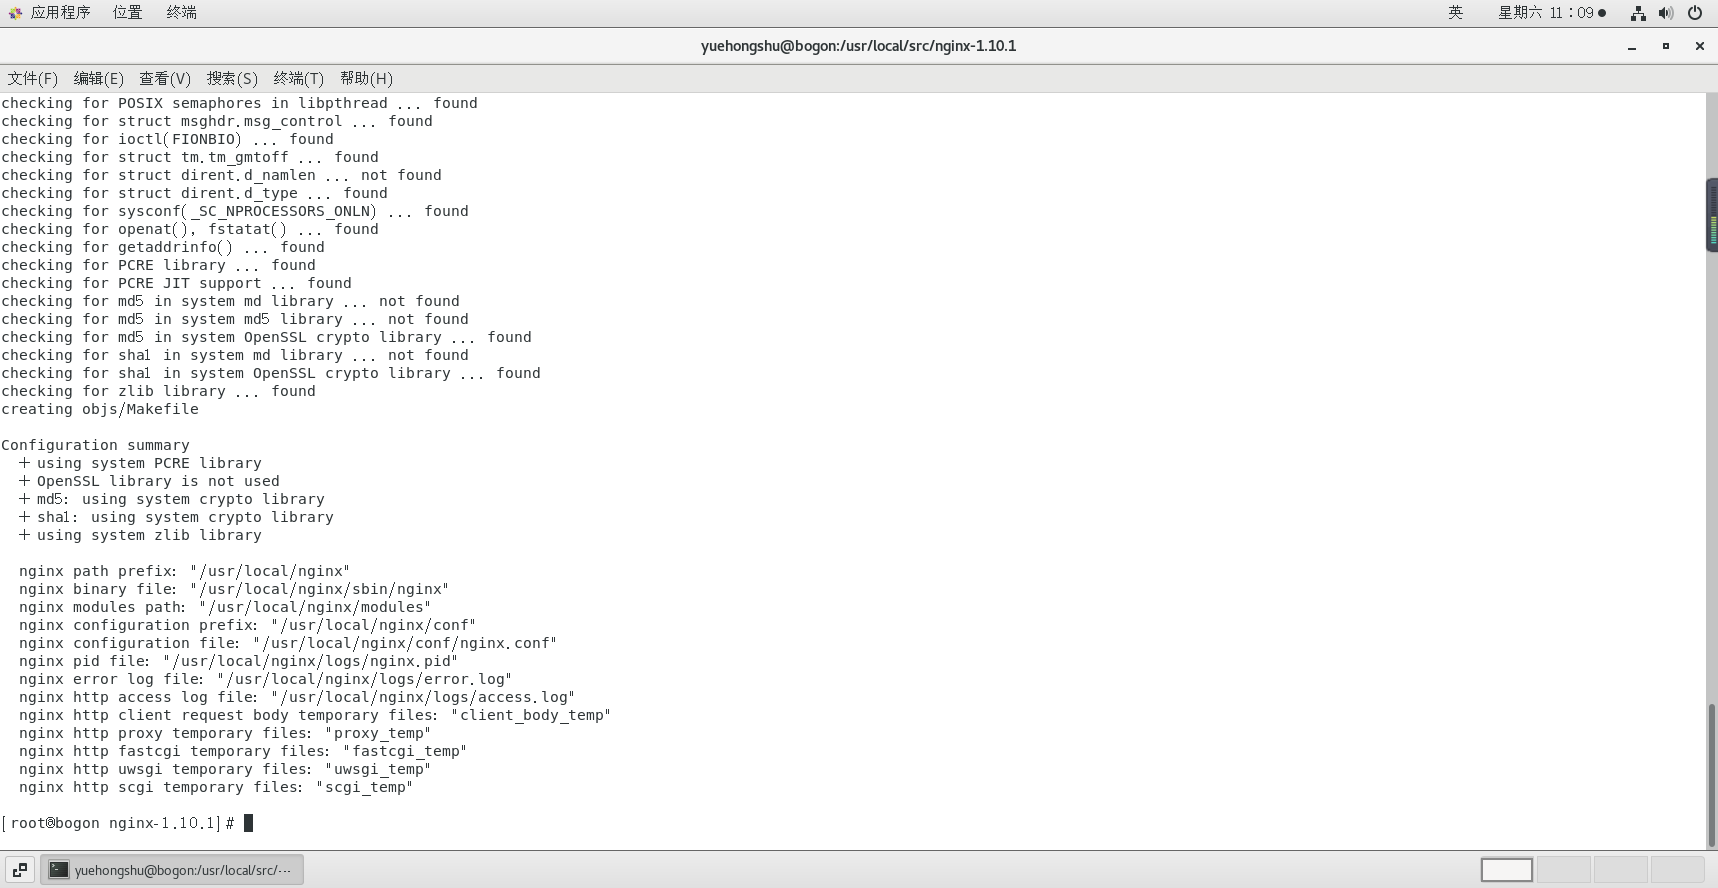Click the 'checking for PCRE JIT support' line
The image size is (1718, 888).
tap(176, 283)
